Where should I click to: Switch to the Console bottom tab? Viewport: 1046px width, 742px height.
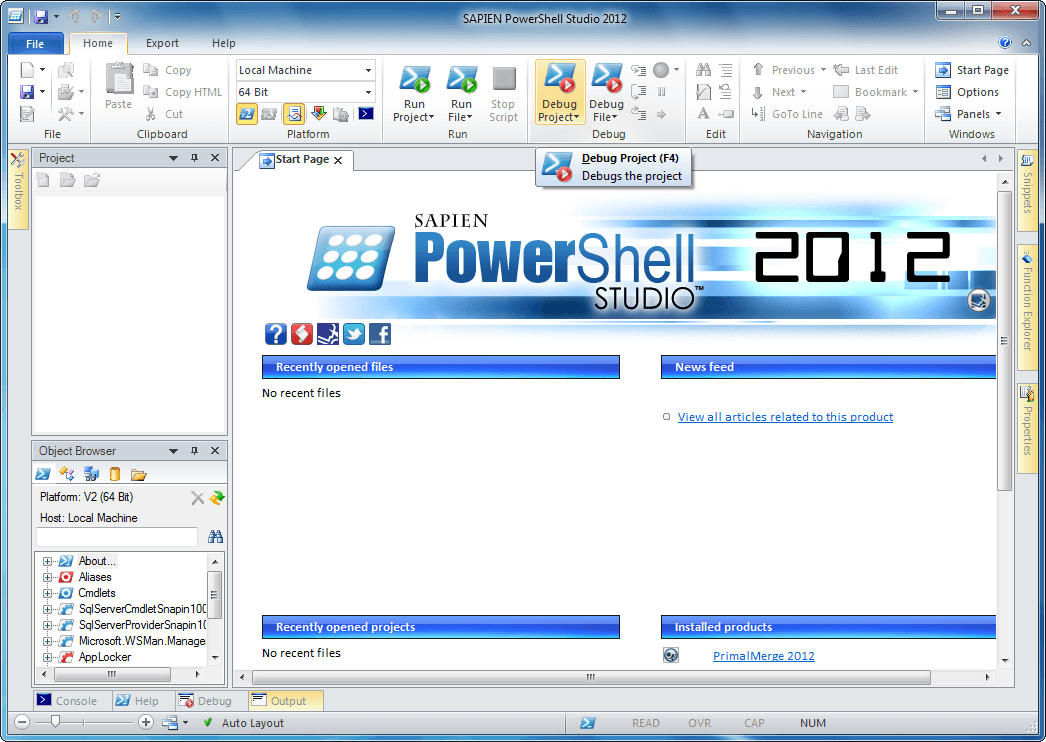(67, 701)
